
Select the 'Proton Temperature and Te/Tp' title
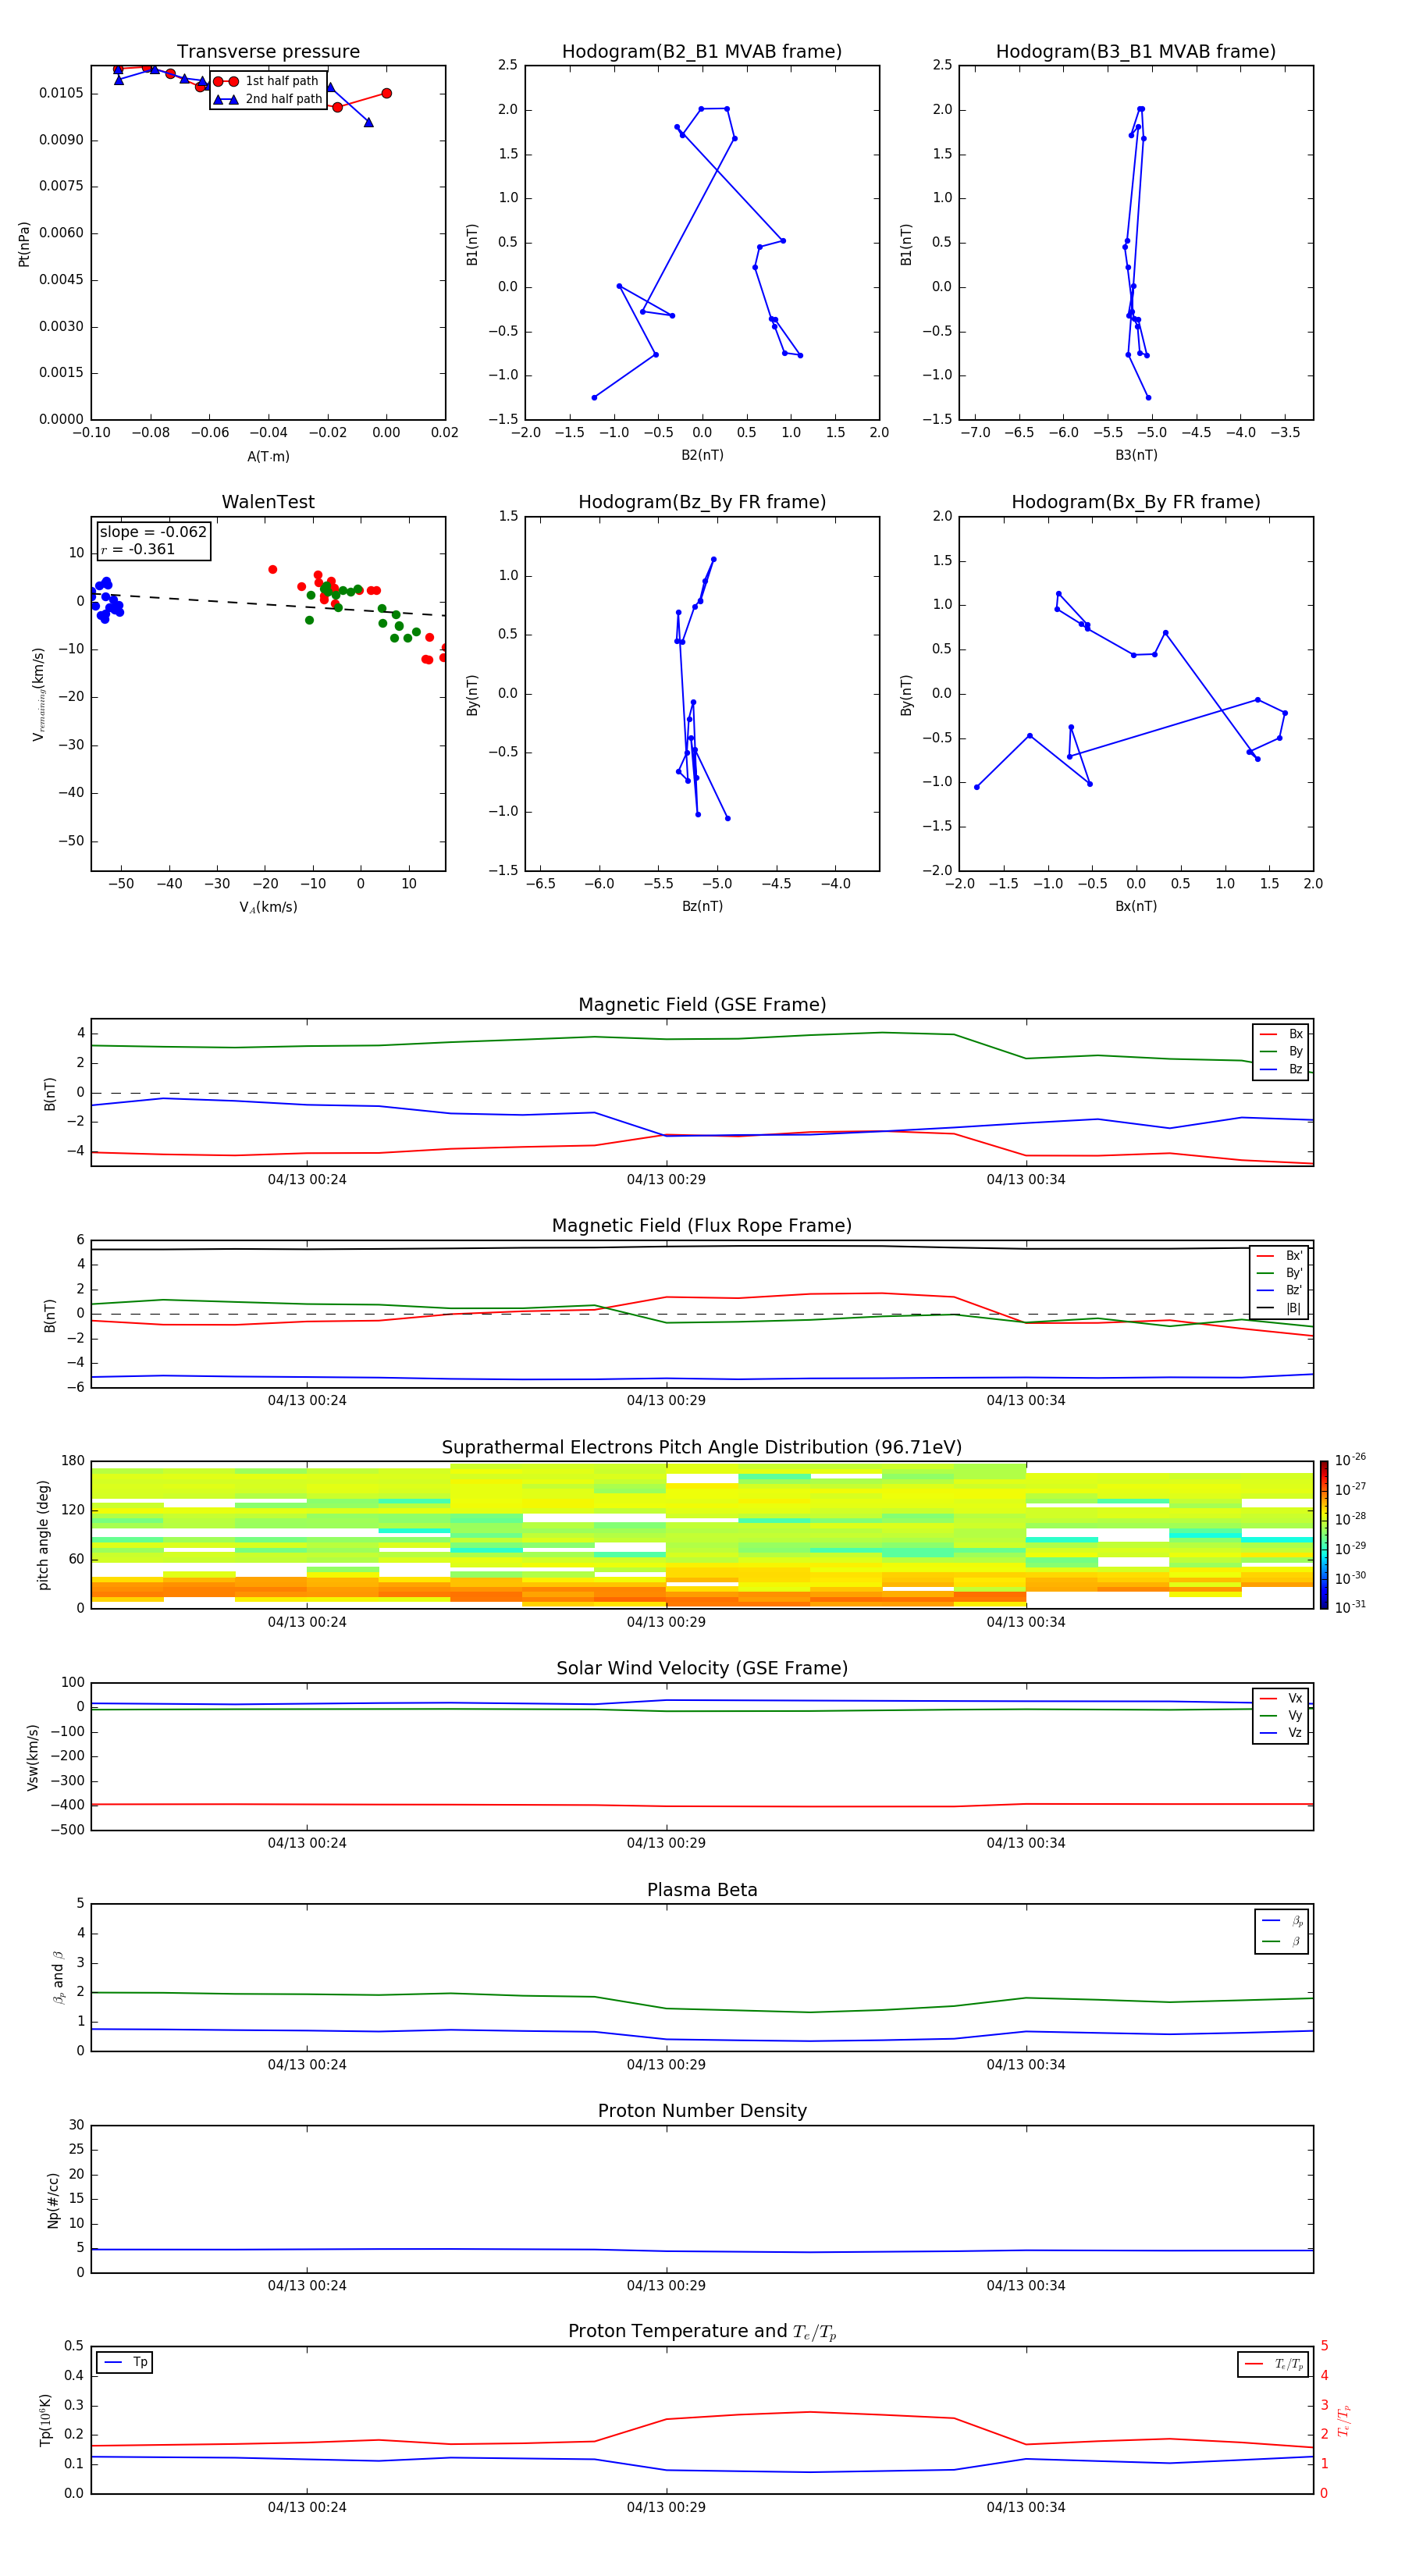[x=702, y=2332]
